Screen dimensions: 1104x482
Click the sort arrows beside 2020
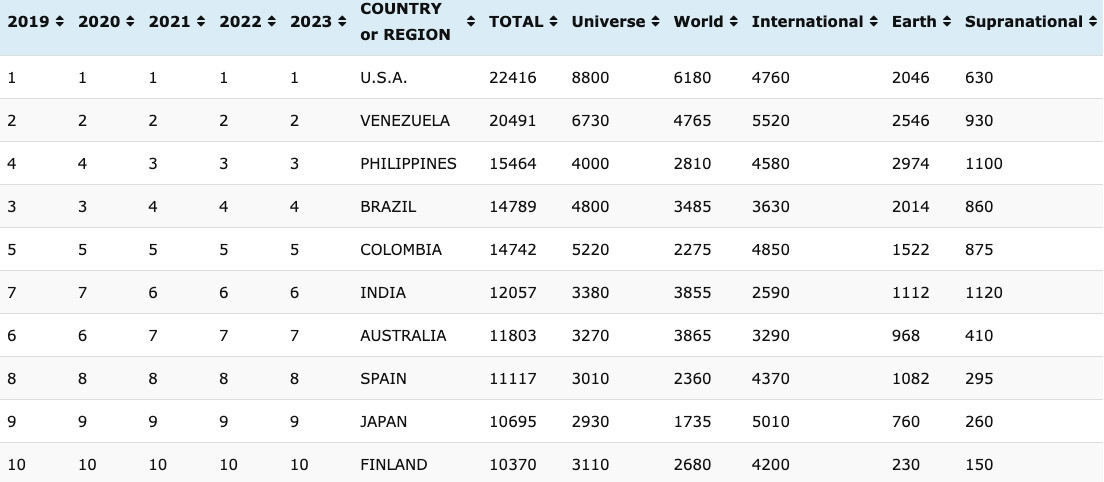pyautogui.click(x=130, y=22)
